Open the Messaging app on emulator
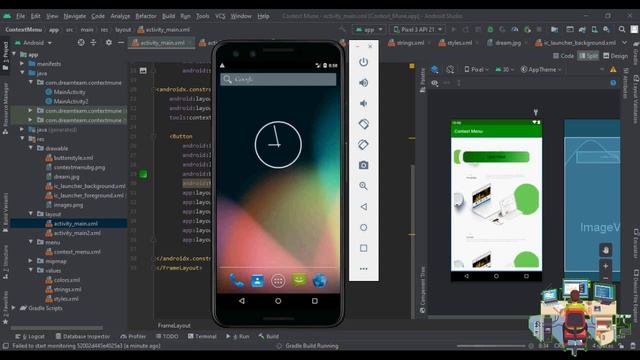 point(299,280)
